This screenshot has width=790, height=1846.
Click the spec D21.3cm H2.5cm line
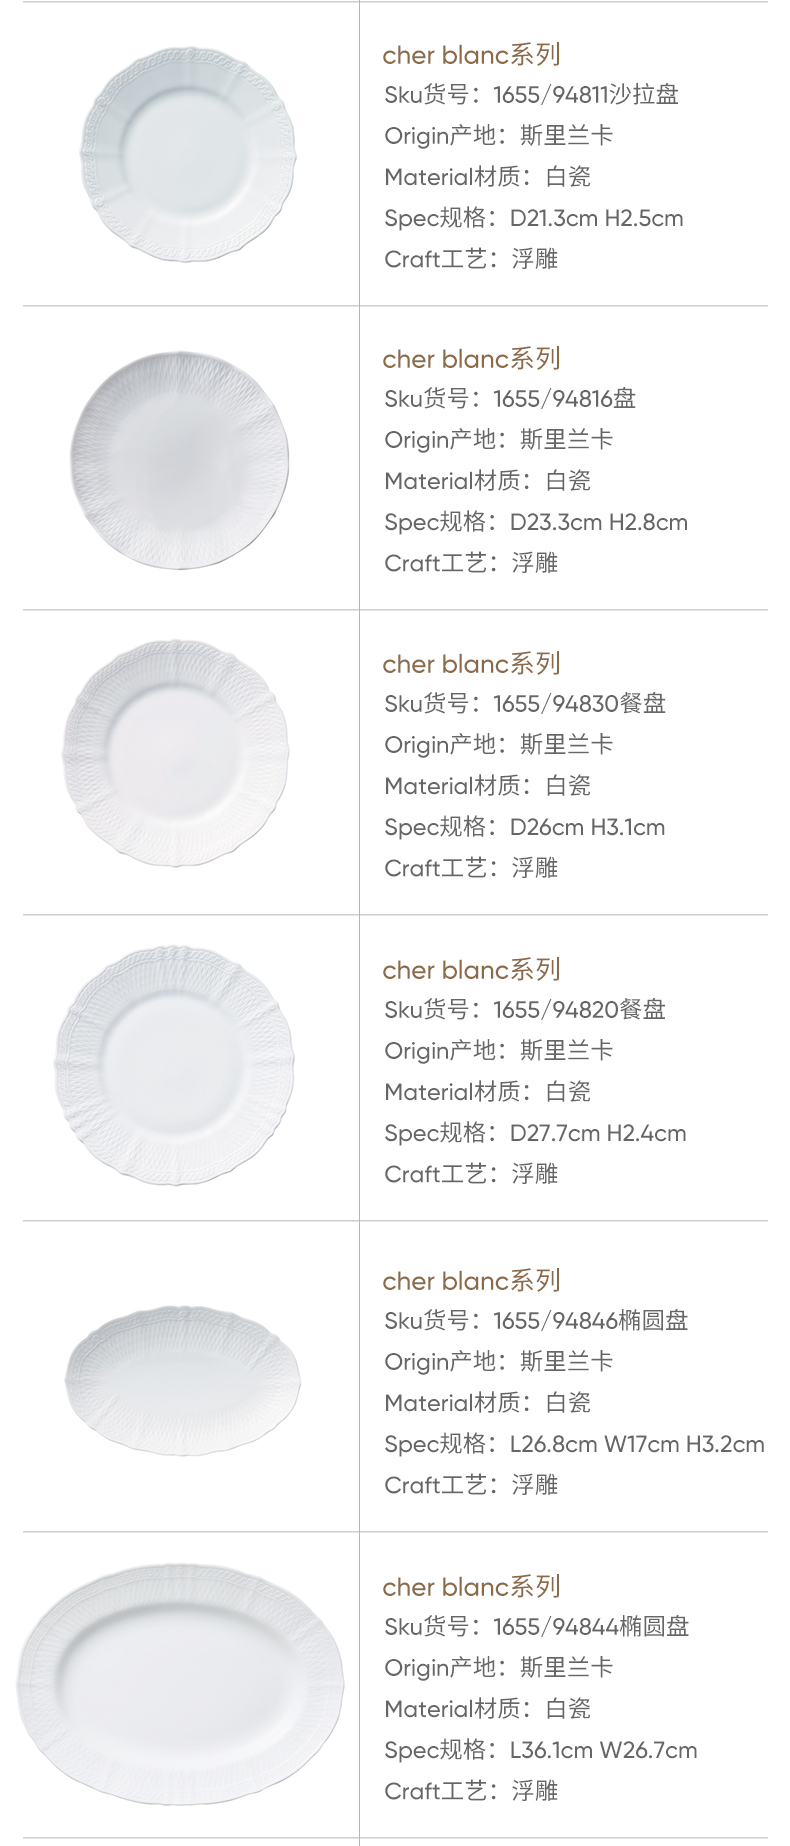[533, 218]
